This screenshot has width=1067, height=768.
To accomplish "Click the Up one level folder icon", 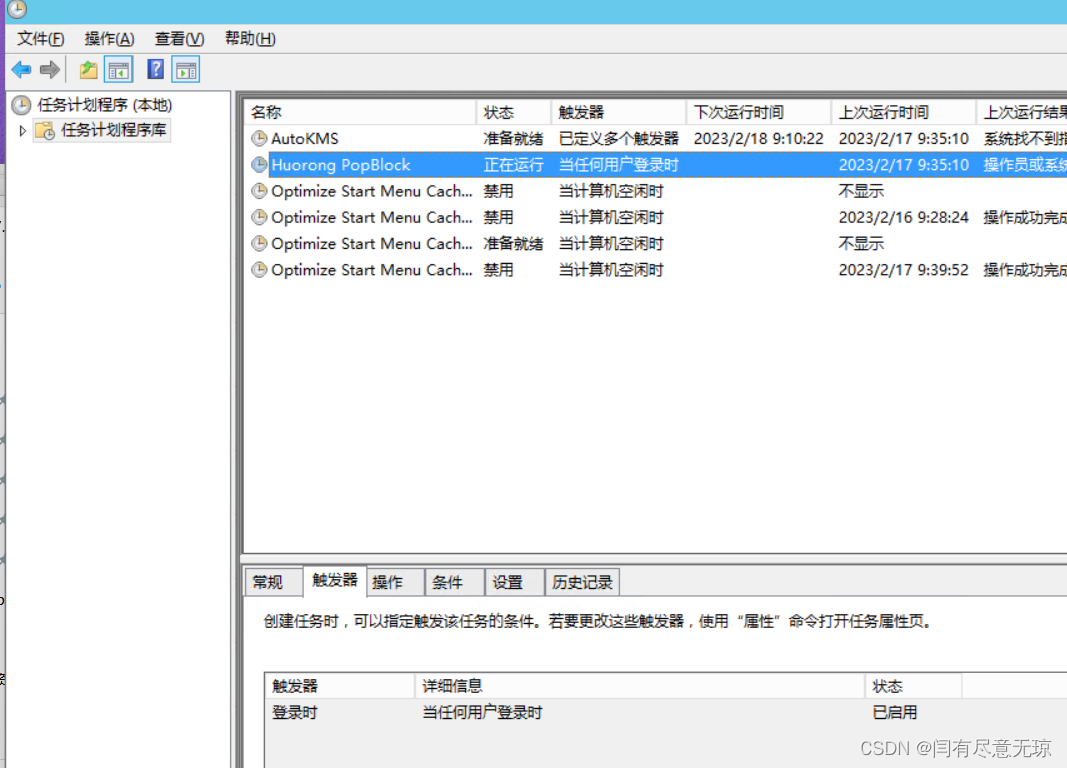I will point(88,69).
